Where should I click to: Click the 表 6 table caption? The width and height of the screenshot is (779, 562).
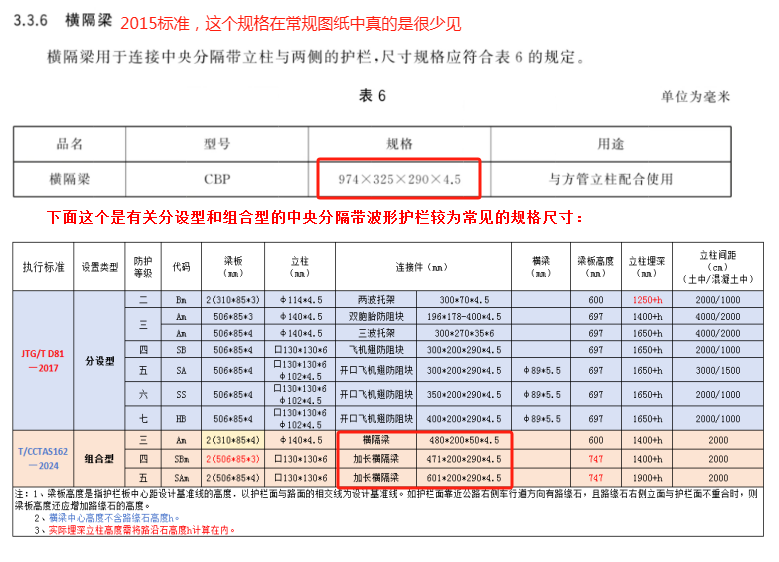[x=372, y=96]
